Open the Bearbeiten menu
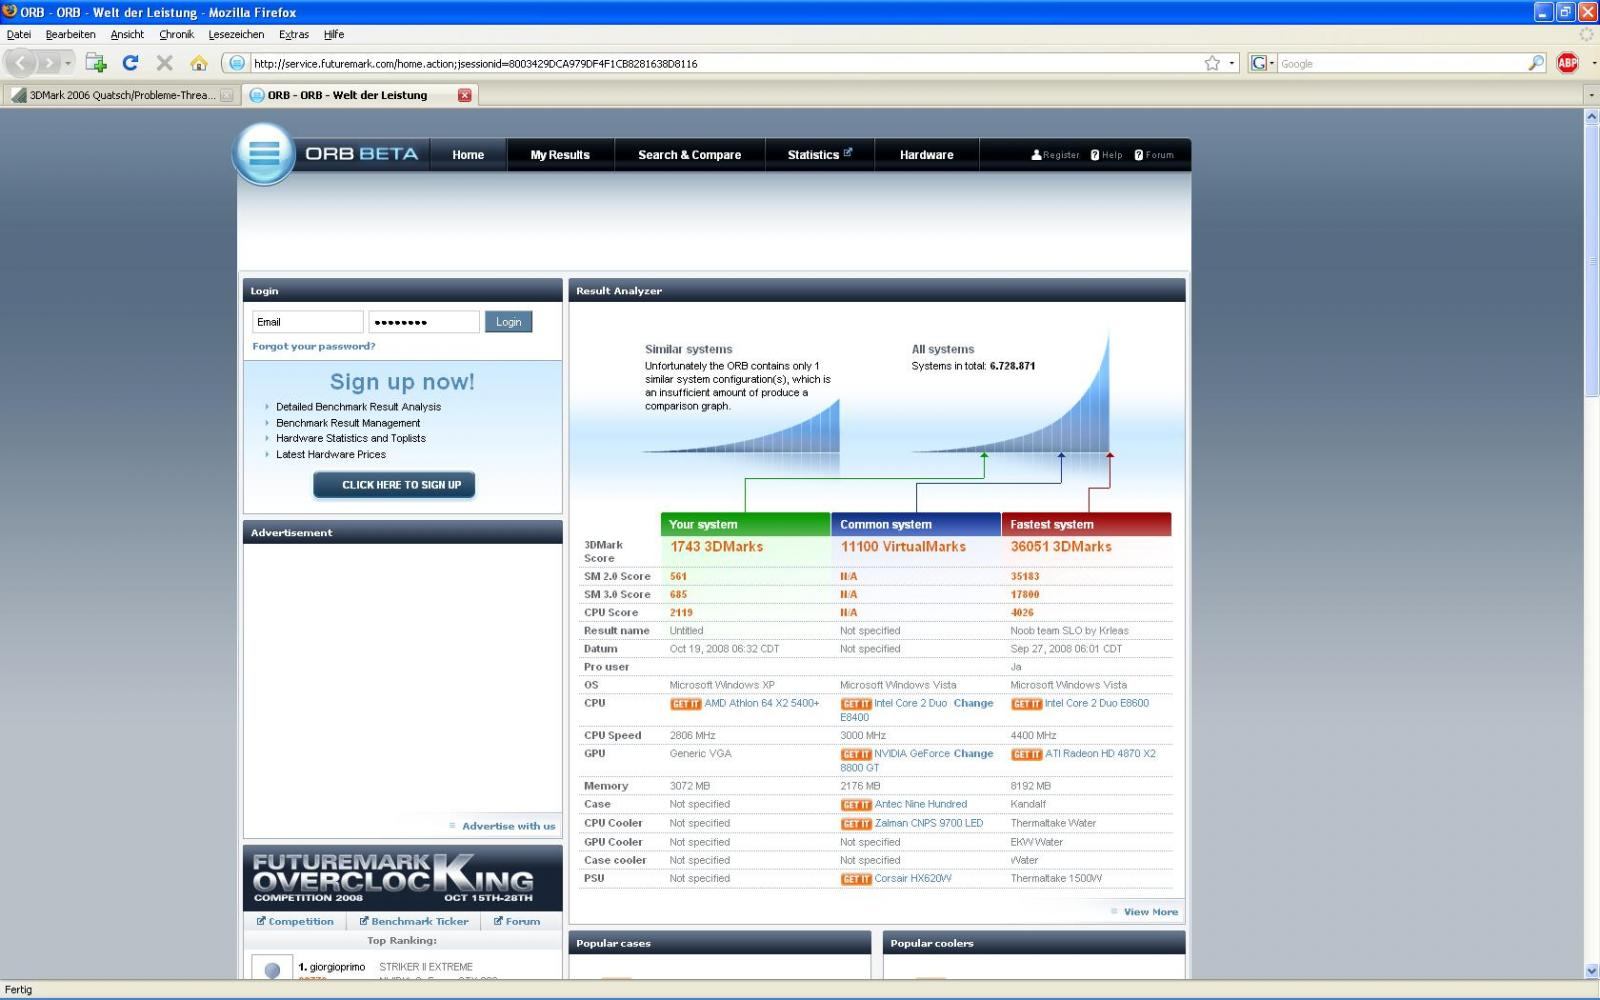 (x=70, y=34)
